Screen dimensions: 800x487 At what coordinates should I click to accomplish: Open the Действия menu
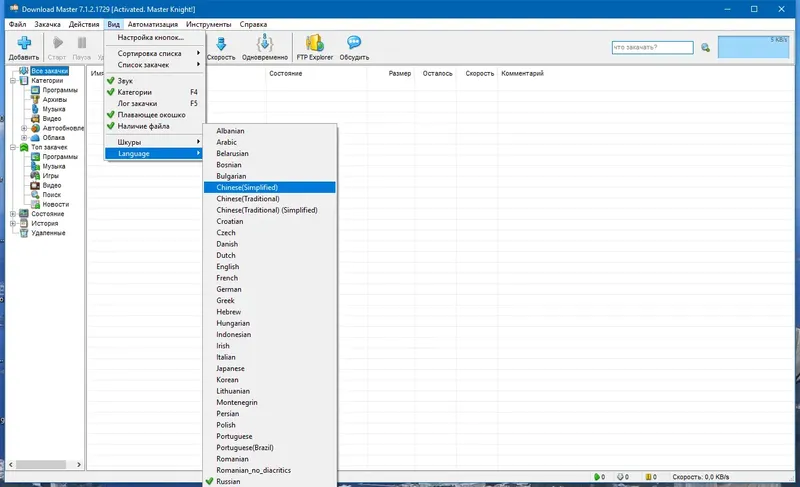[x=84, y=24]
